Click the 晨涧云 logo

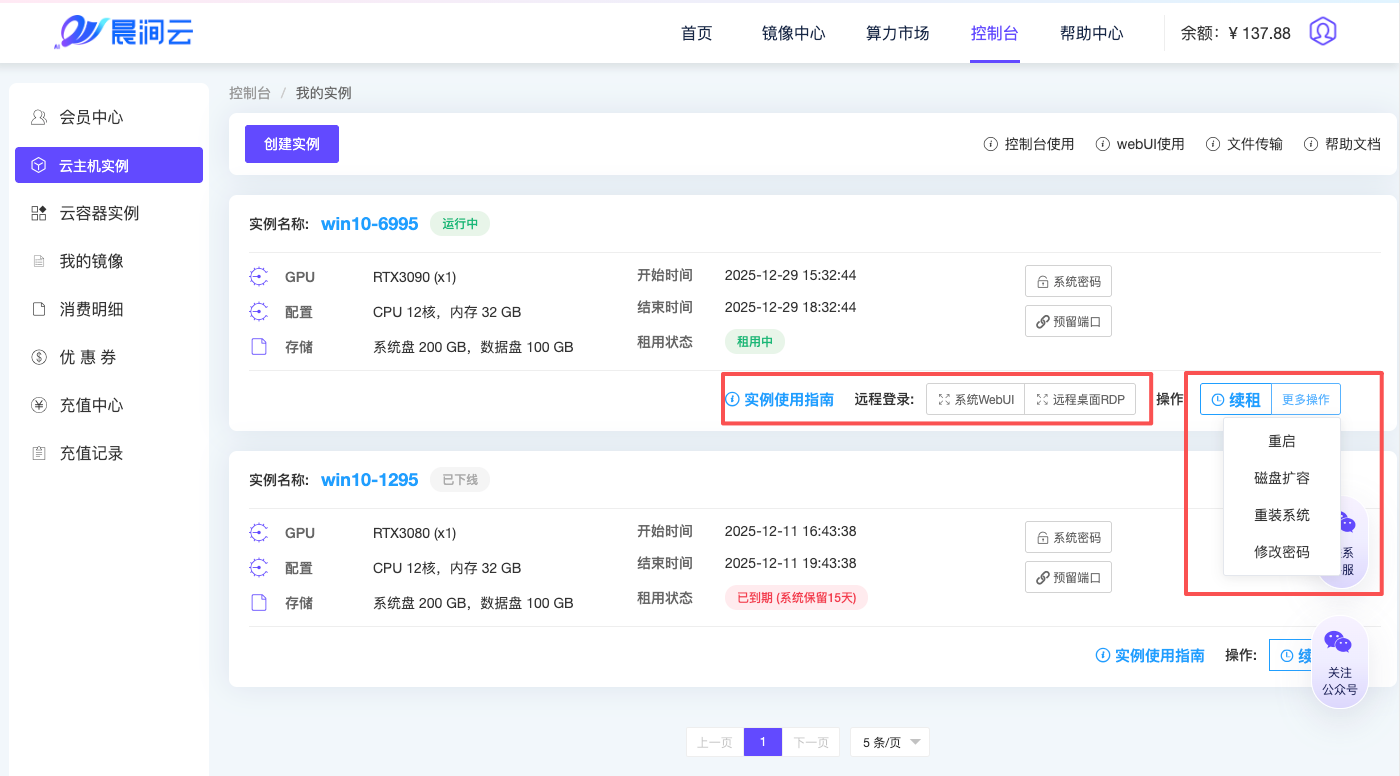(123, 32)
